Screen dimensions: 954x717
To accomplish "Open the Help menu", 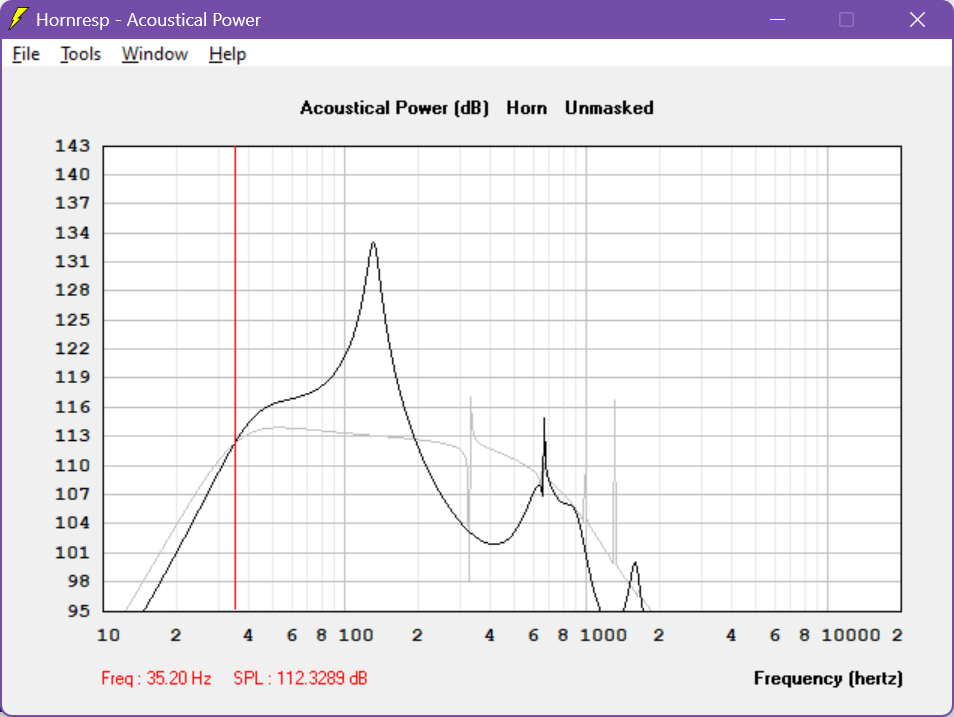I will coord(227,54).
